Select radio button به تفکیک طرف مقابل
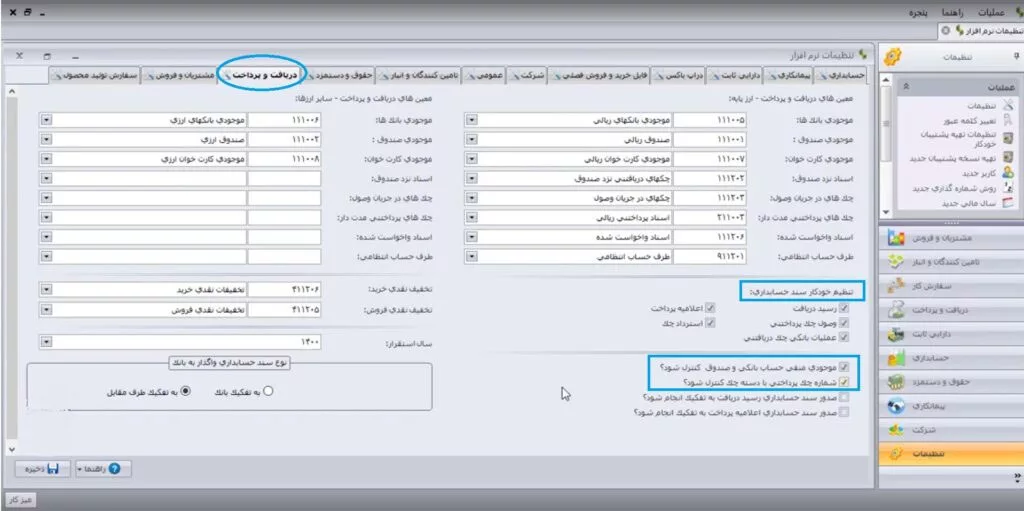The image size is (1024, 511). [185, 391]
